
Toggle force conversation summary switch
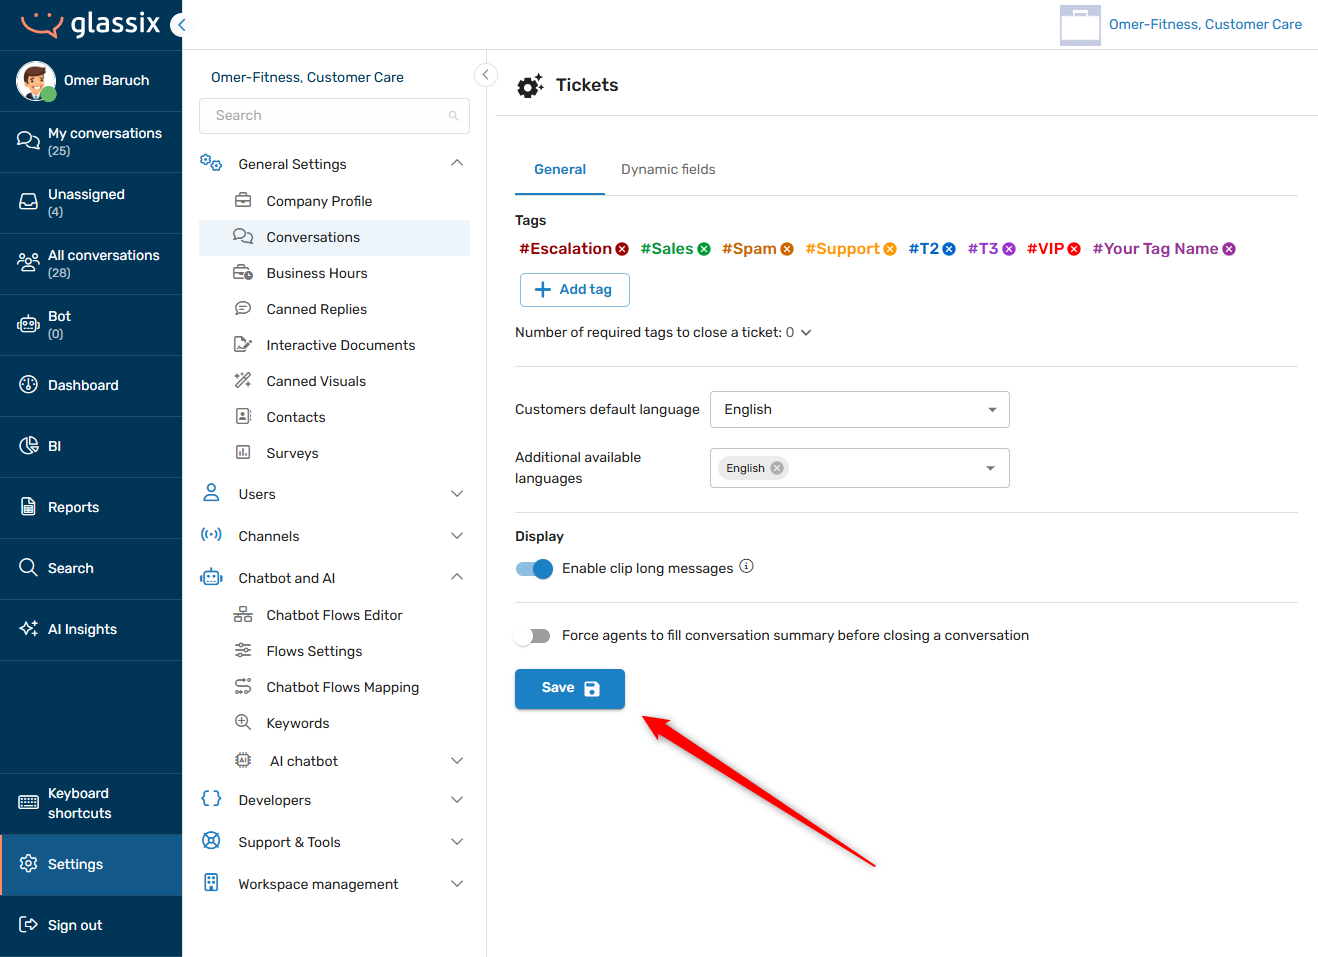point(532,636)
